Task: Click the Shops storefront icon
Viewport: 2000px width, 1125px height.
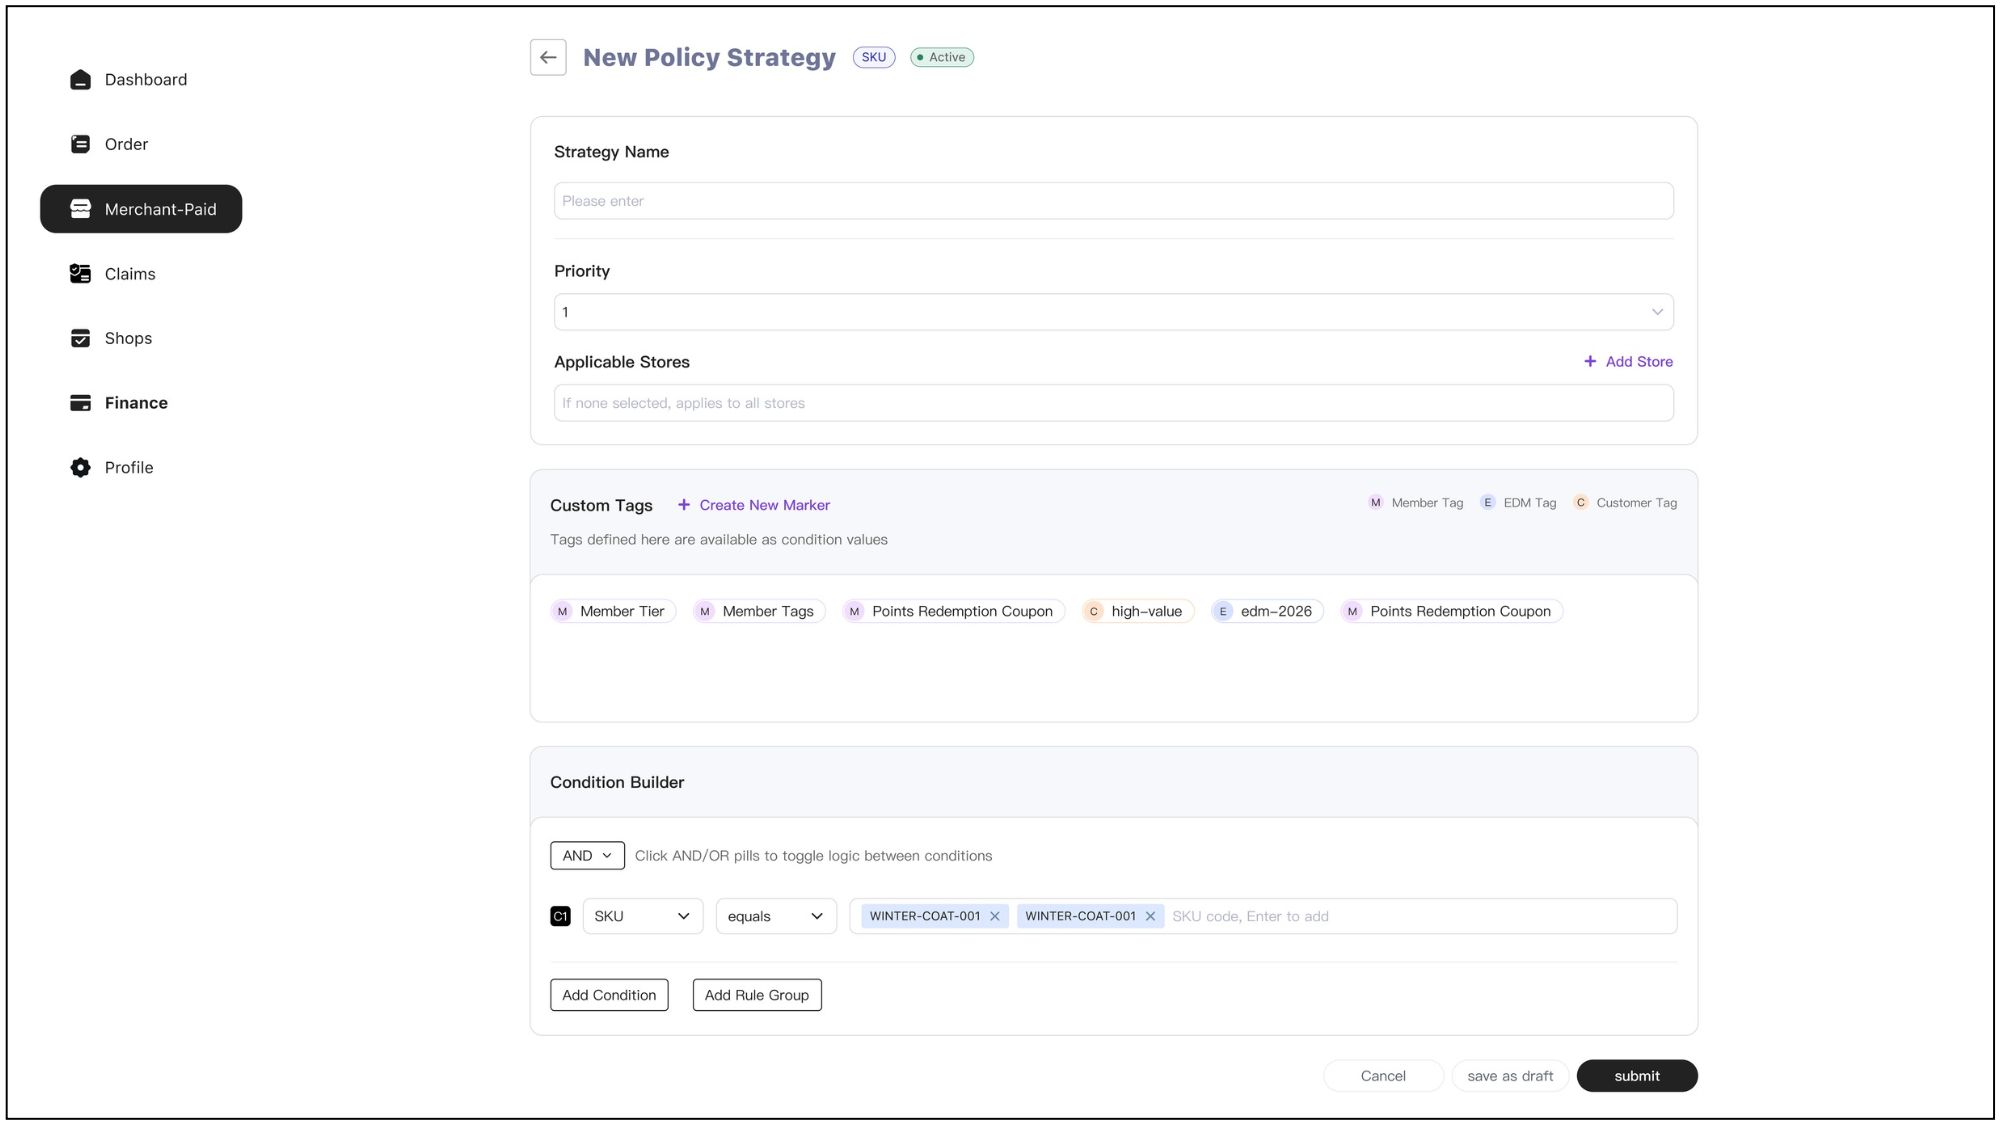Action: point(81,338)
